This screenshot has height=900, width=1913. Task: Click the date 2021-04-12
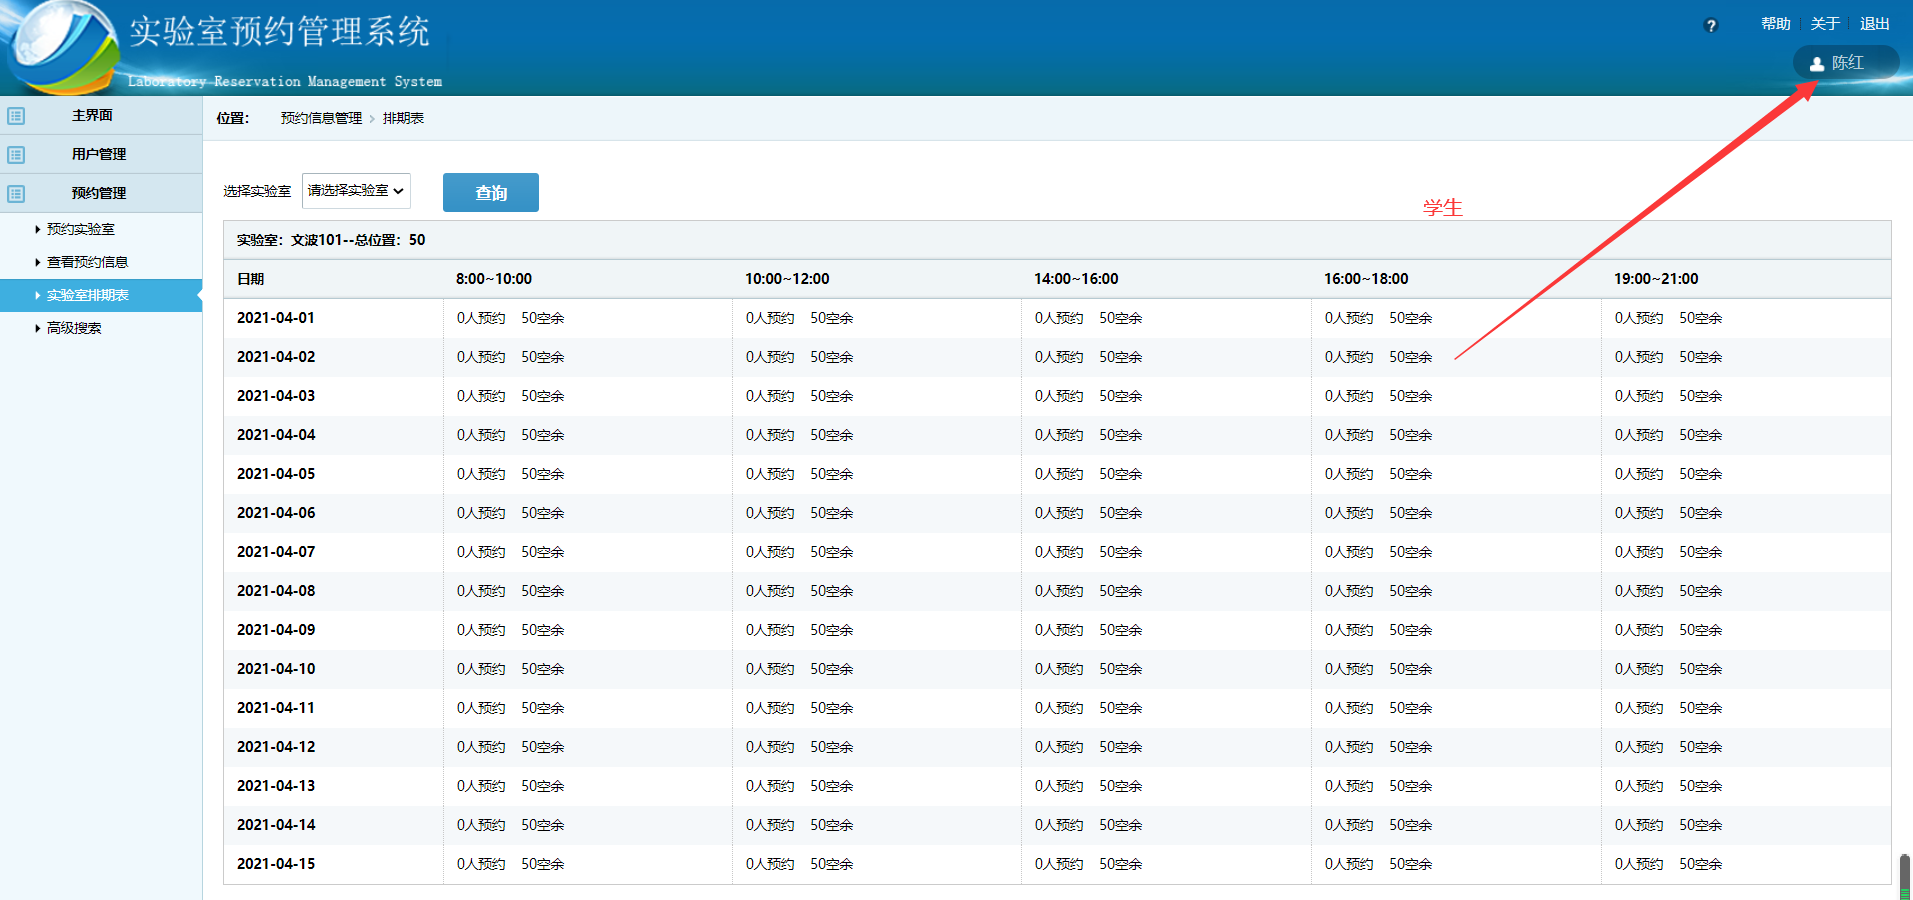[276, 747]
